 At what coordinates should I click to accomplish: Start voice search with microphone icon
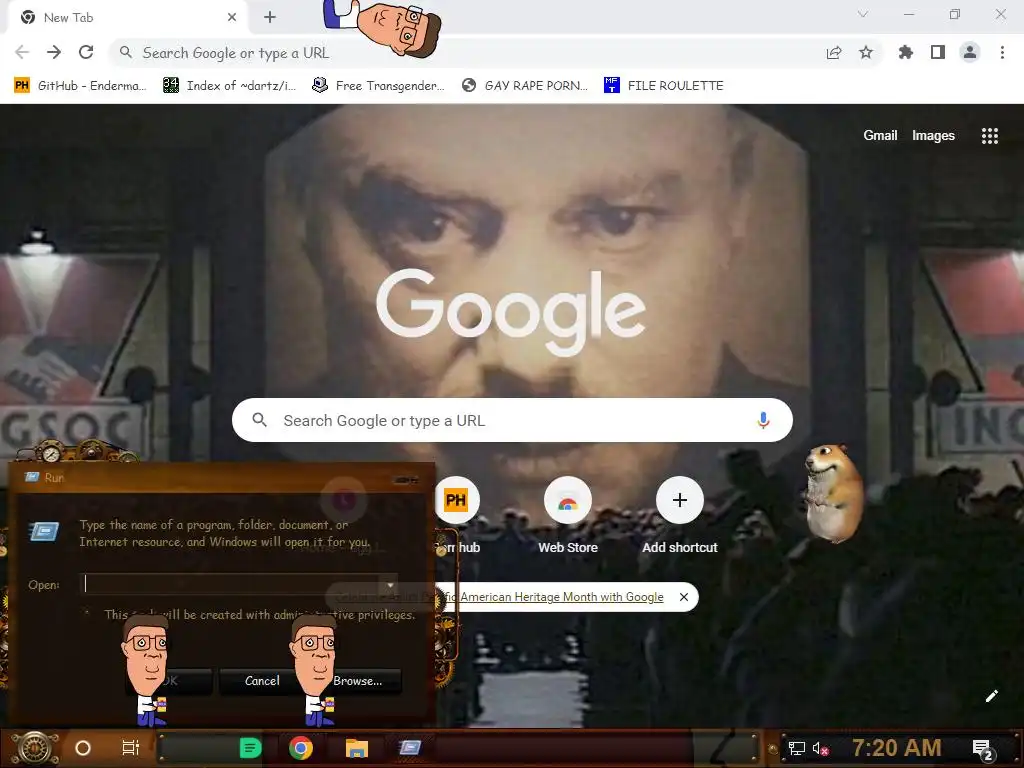[763, 420]
